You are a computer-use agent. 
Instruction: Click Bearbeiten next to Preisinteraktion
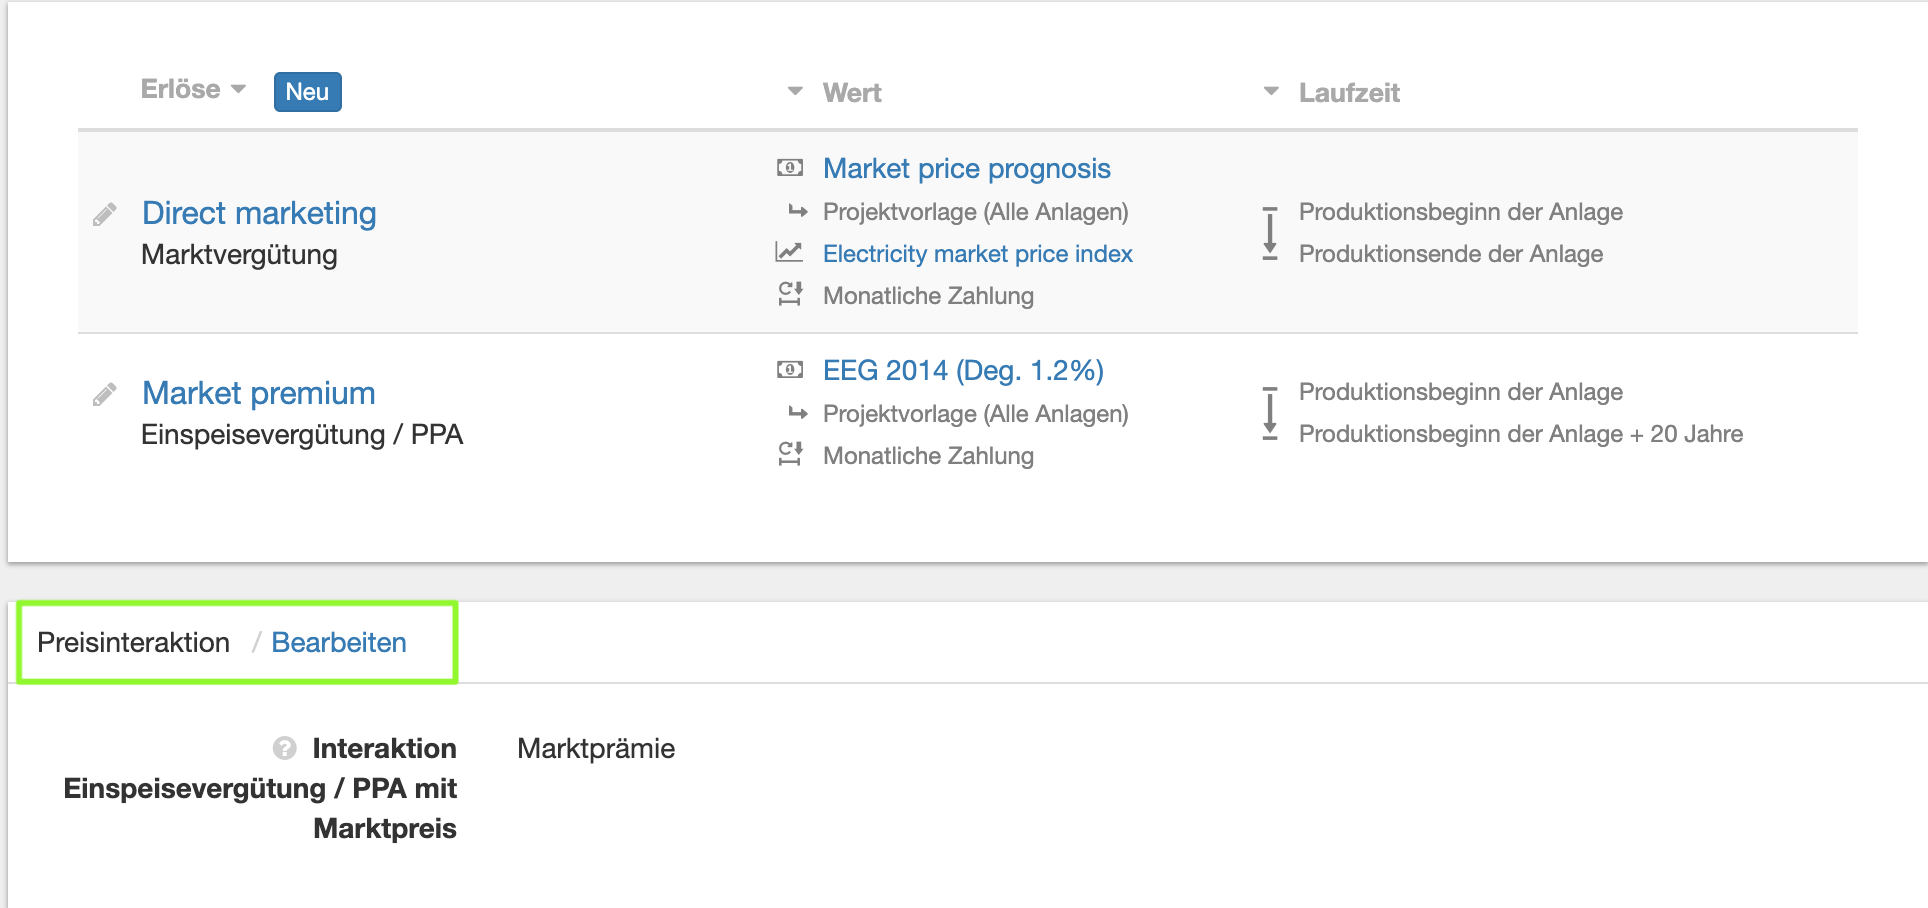point(339,642)
